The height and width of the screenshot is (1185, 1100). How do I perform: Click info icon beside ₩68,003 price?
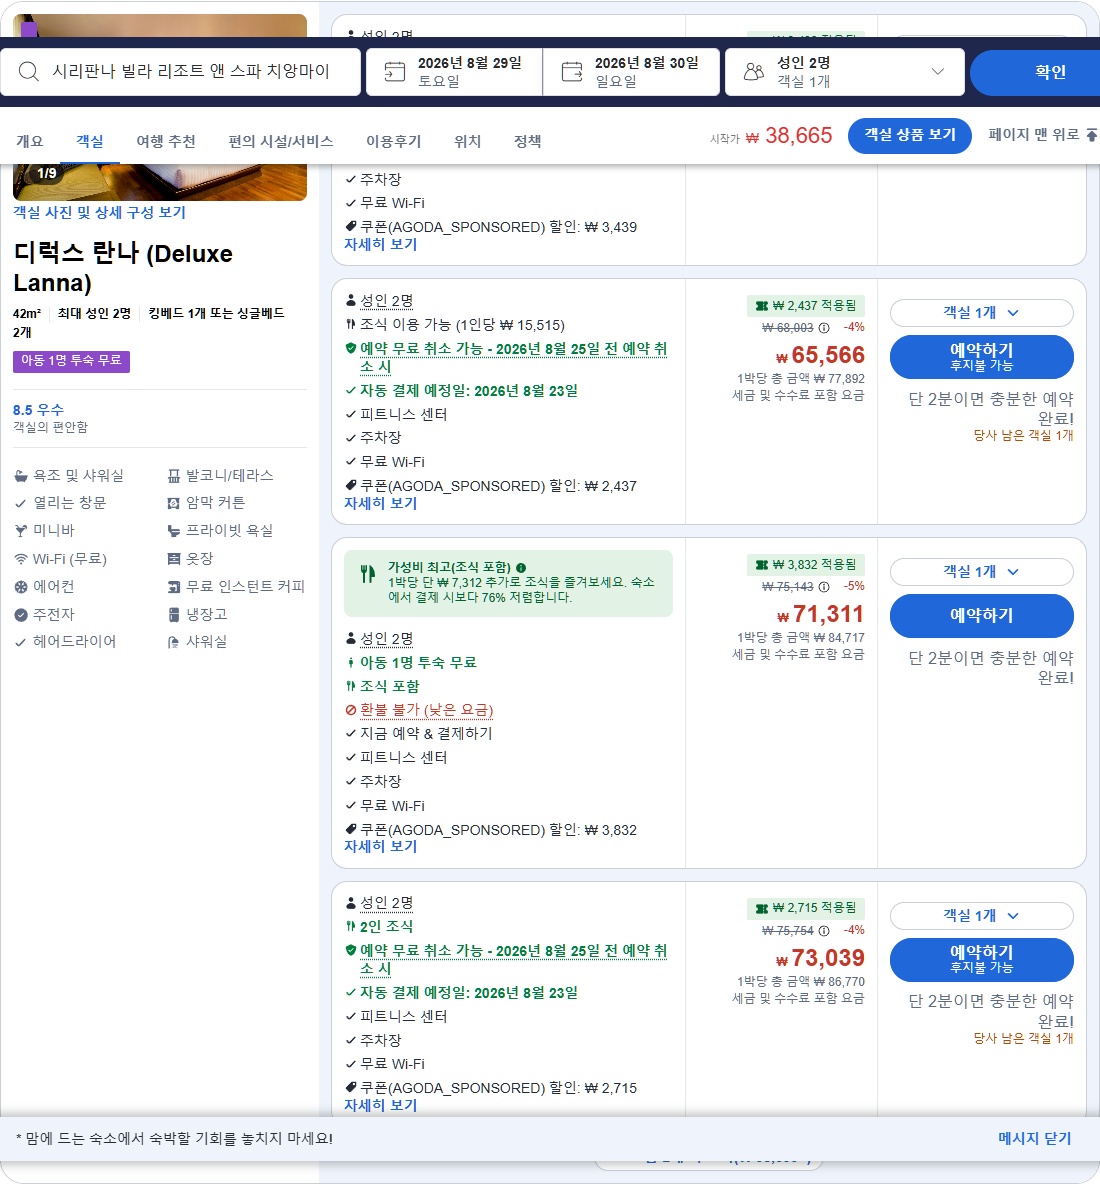(x=824, y=328)
